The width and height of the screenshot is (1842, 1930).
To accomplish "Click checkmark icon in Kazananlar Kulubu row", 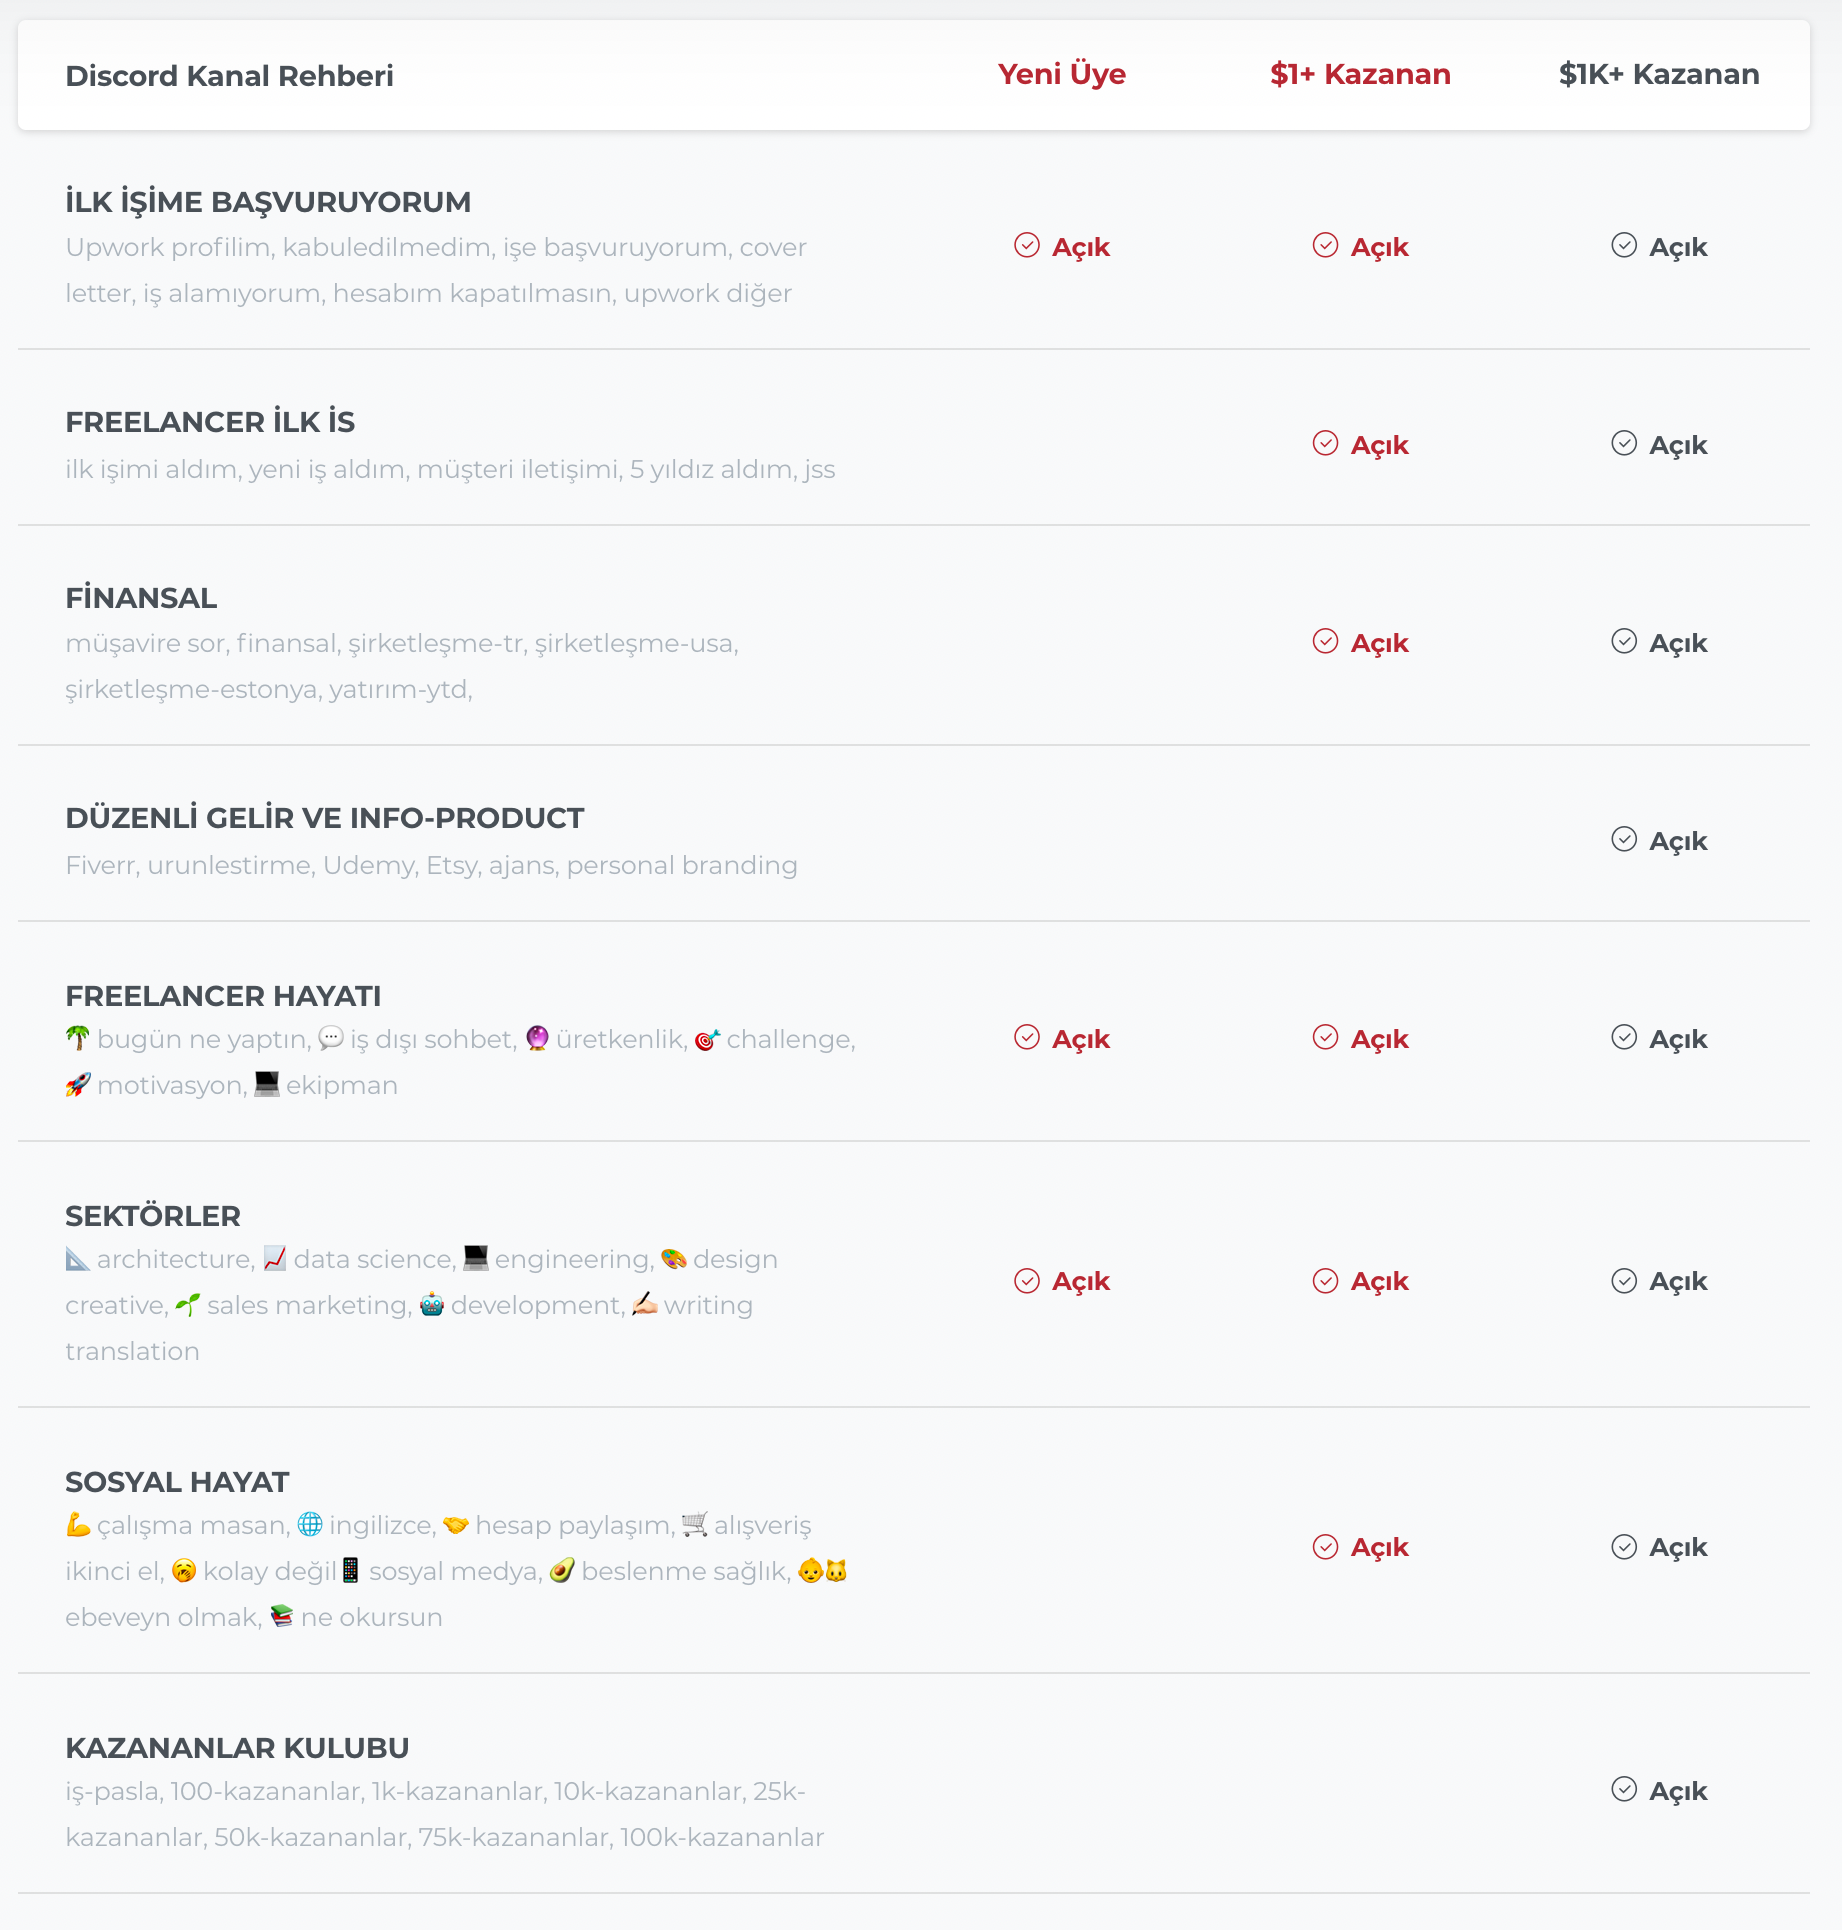I will (1624, 1789).
